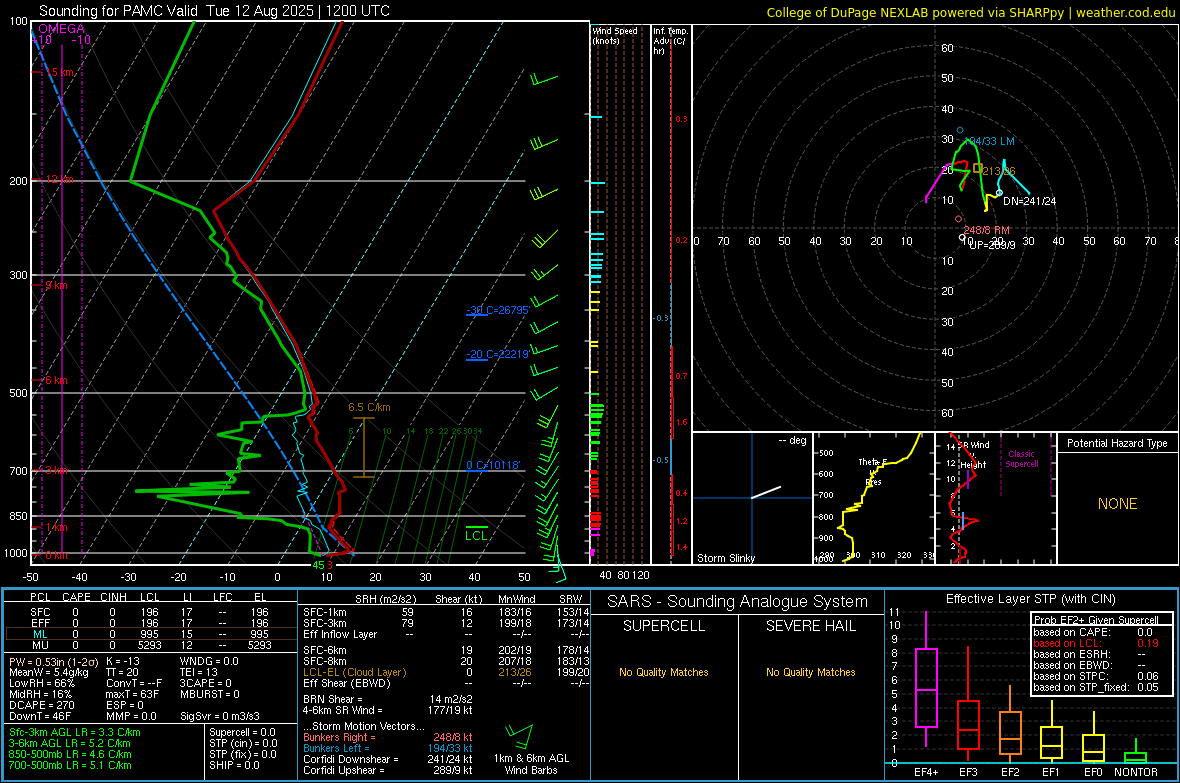Screen dimensions: 1180x783
Task: Click the 'Corfidi Downshear' vector row
Action: pos(388,759)
